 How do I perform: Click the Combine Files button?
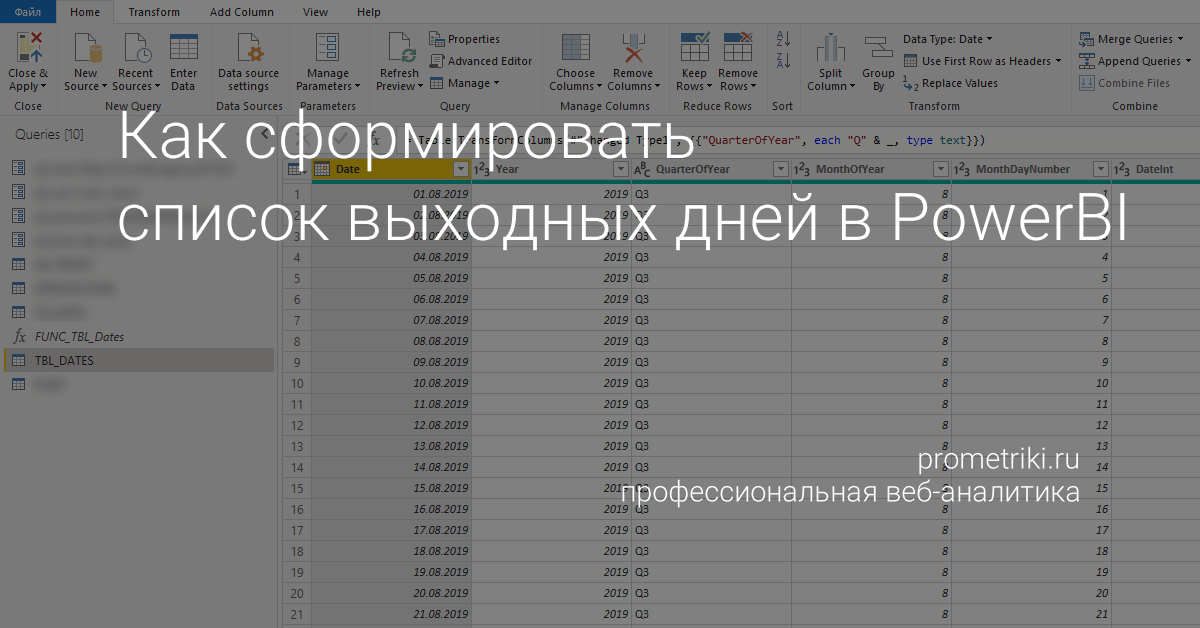(1125, 84)
